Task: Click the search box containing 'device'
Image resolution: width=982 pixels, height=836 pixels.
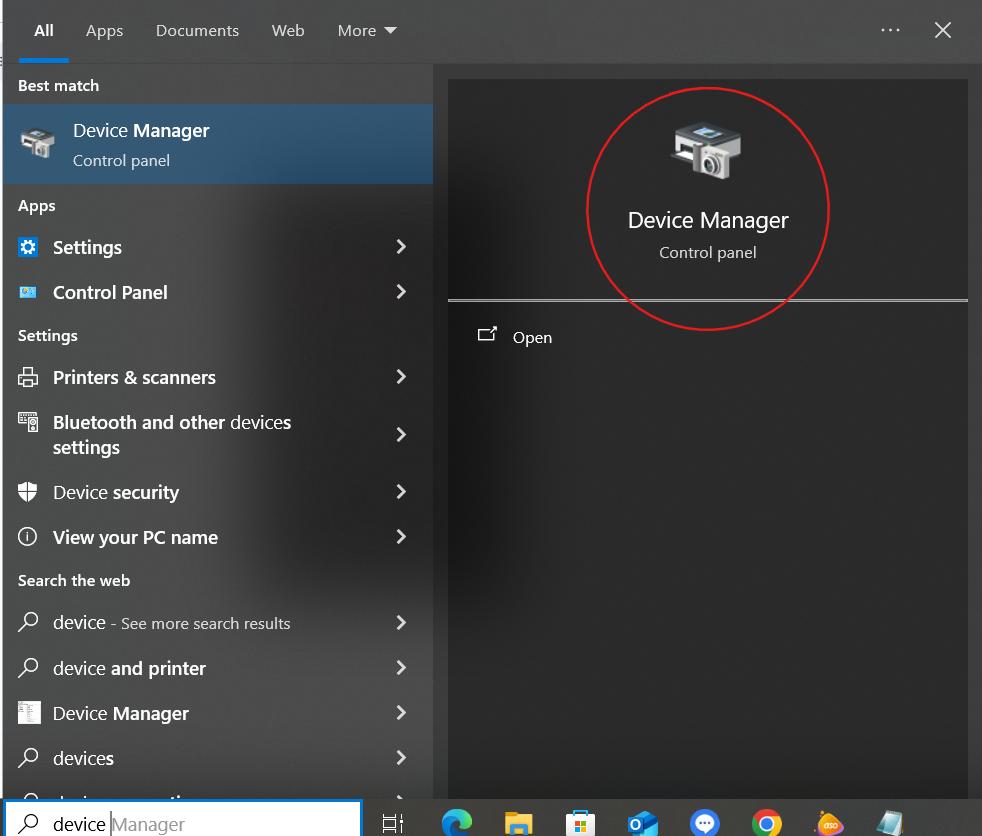Action: tap(180, 823)
